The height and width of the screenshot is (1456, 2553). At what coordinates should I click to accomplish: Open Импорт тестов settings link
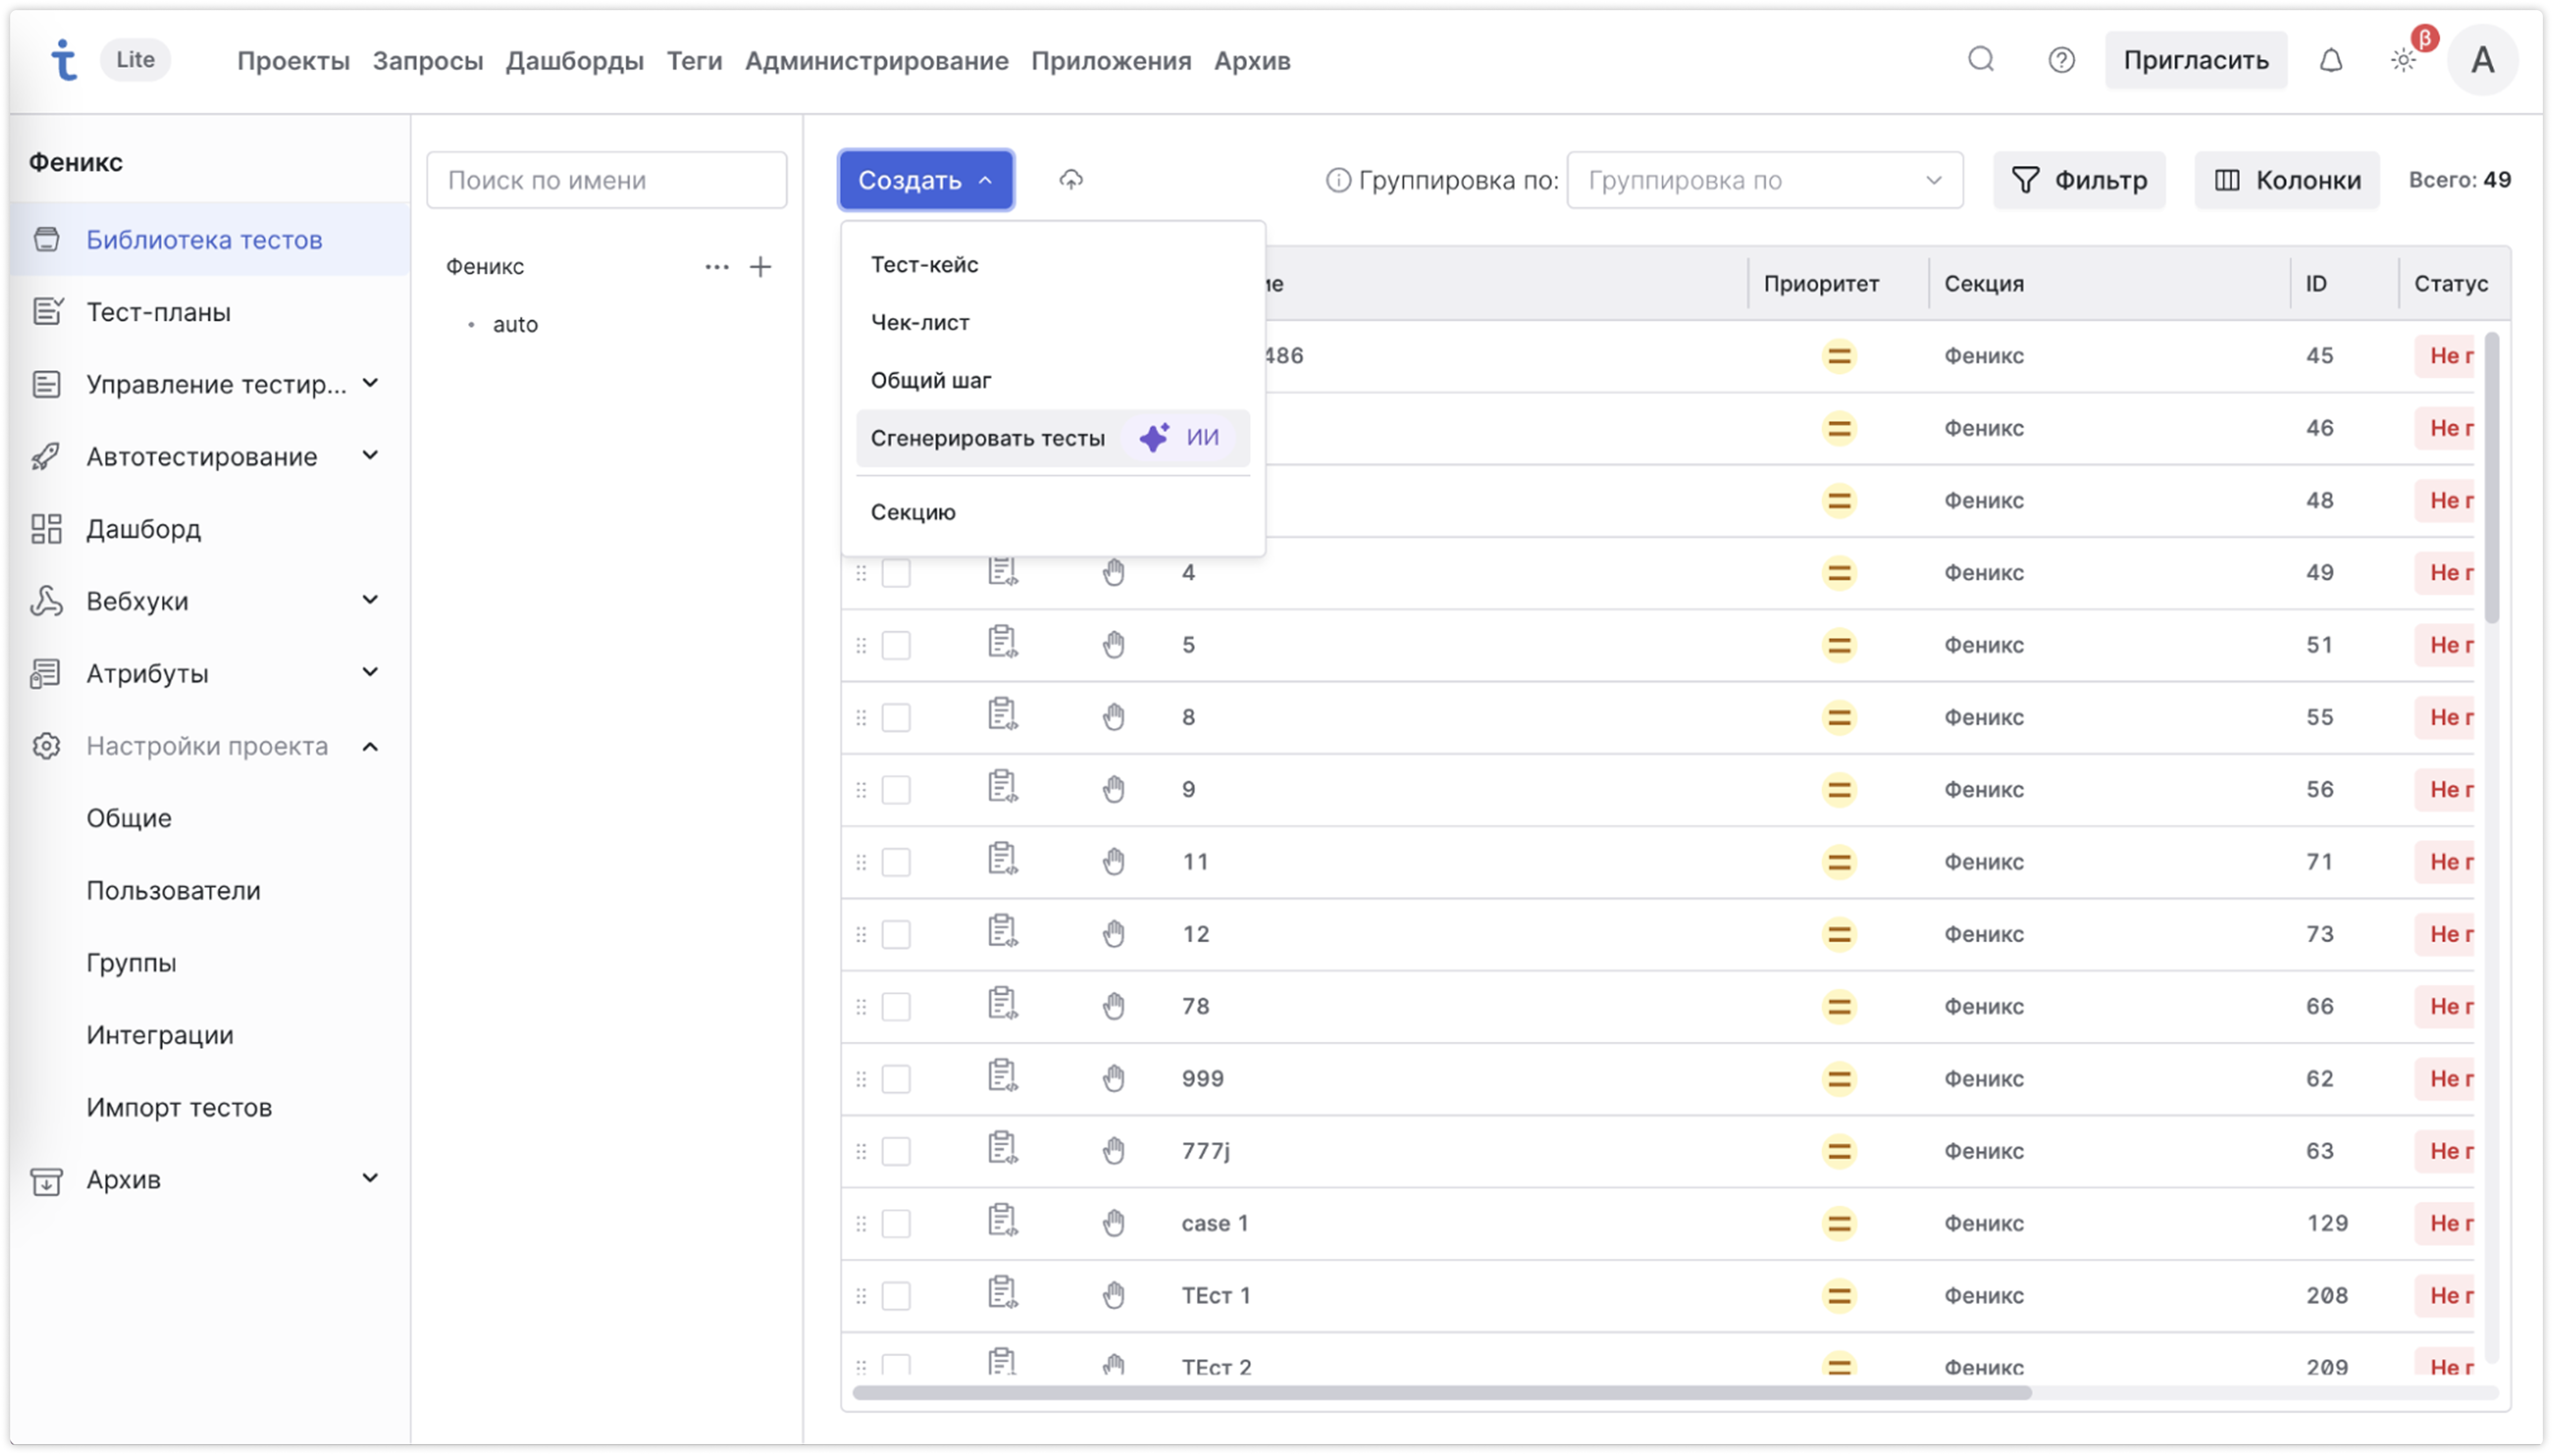[x=179, y=1108]
